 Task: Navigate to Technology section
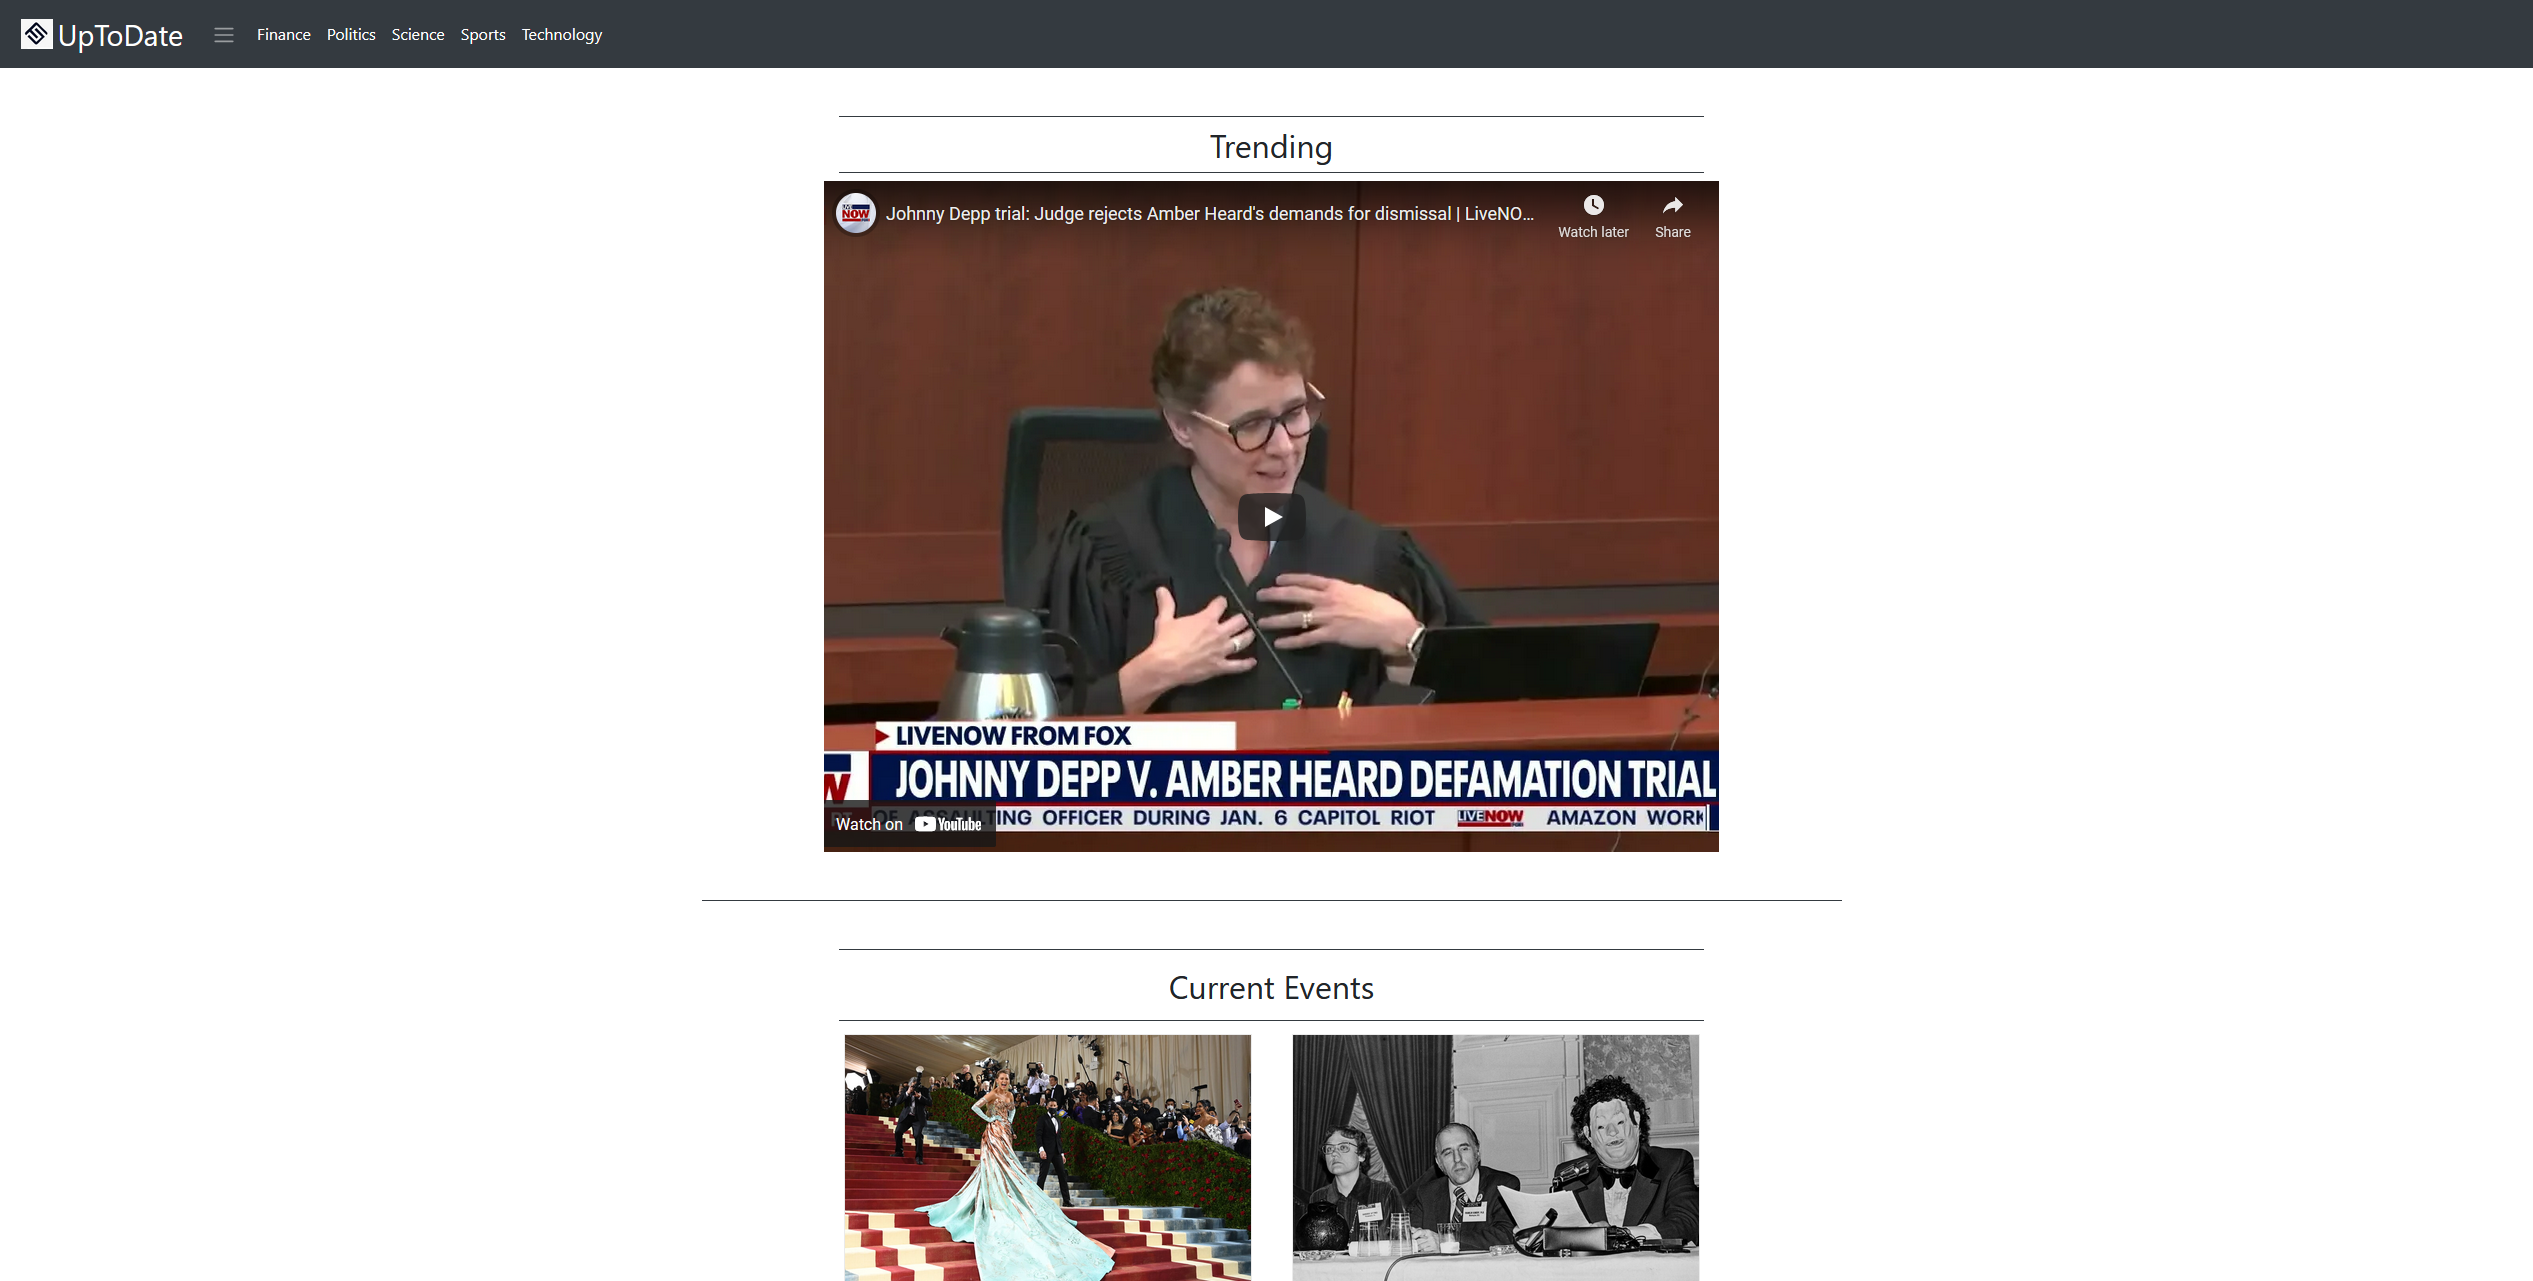(x=561, y=35)
